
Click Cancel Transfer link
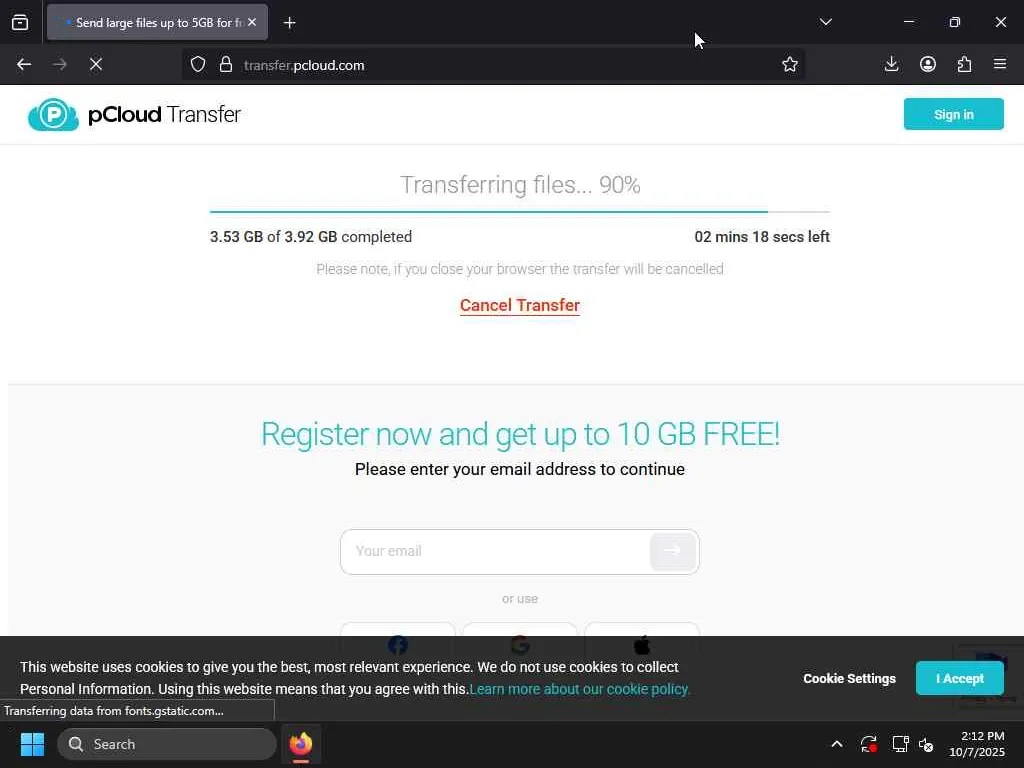520,306
